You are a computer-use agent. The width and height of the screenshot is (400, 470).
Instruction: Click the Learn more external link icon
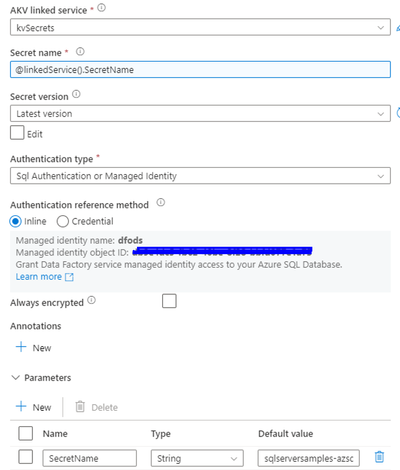coord(69,277)
